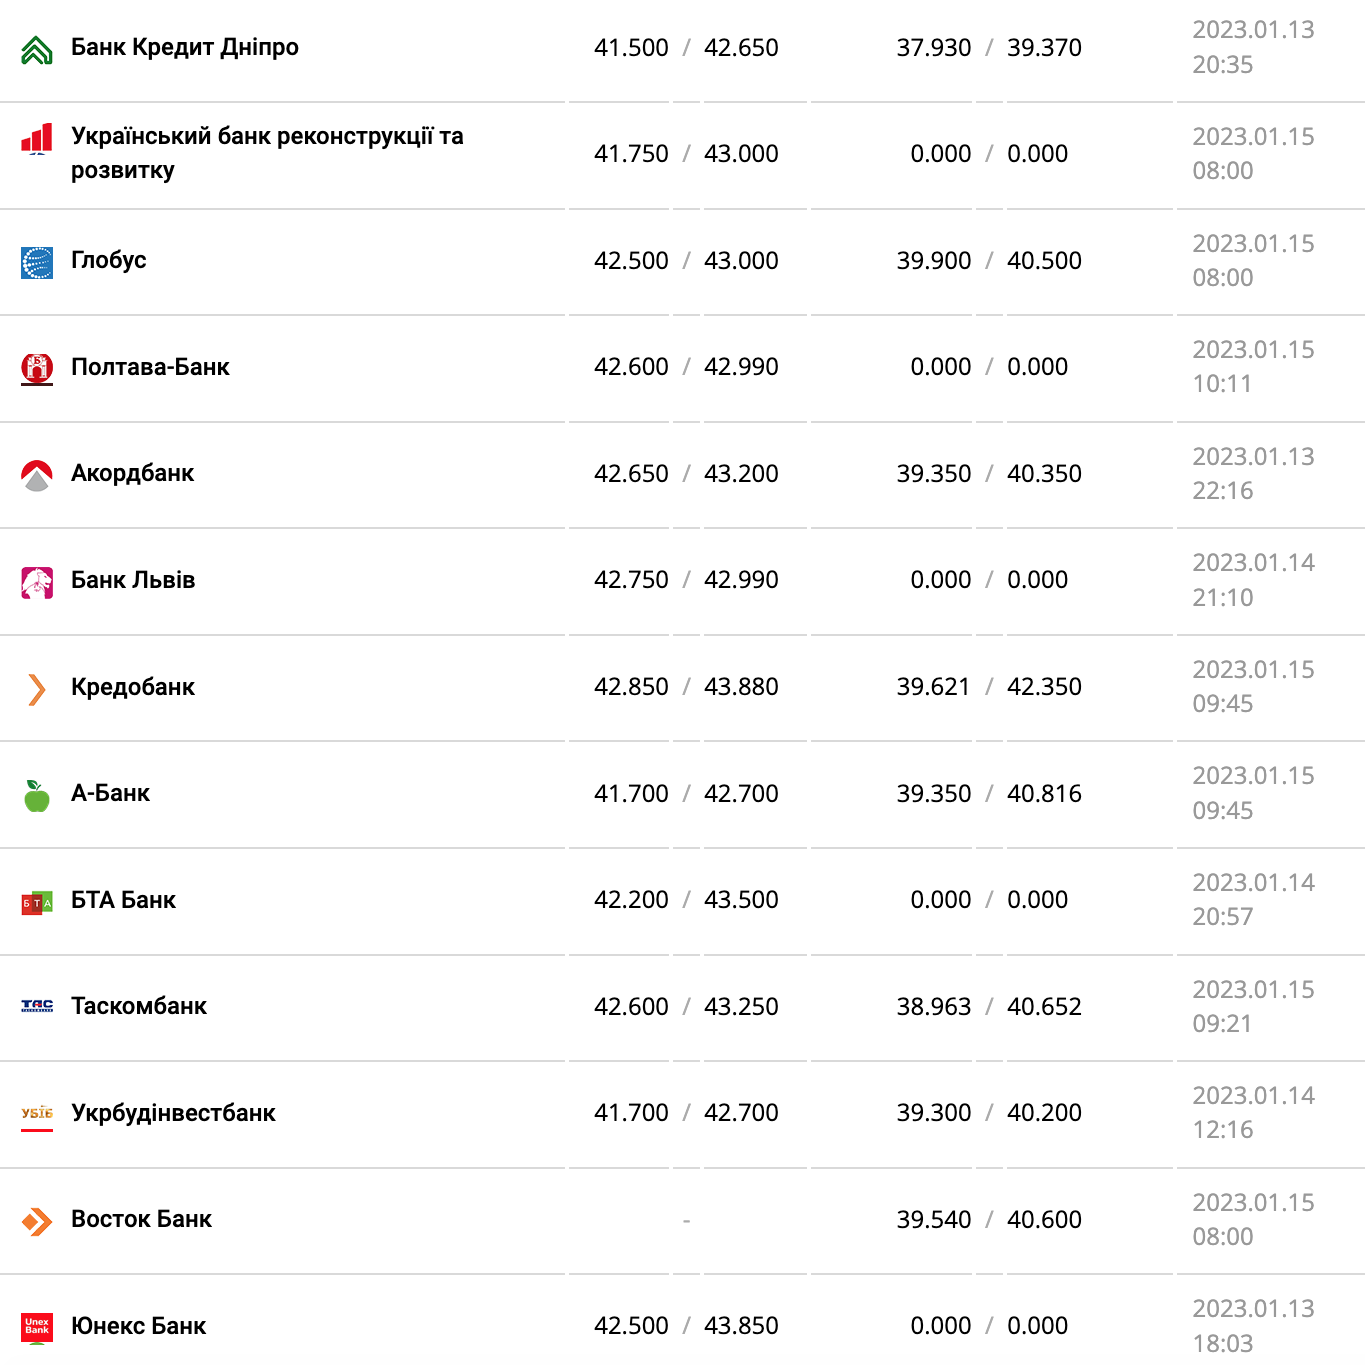Click the Восток Банк 39.540 / 40.600 rate
This screenshot has height=1365, width=1365.
(x=989, y=1220)
